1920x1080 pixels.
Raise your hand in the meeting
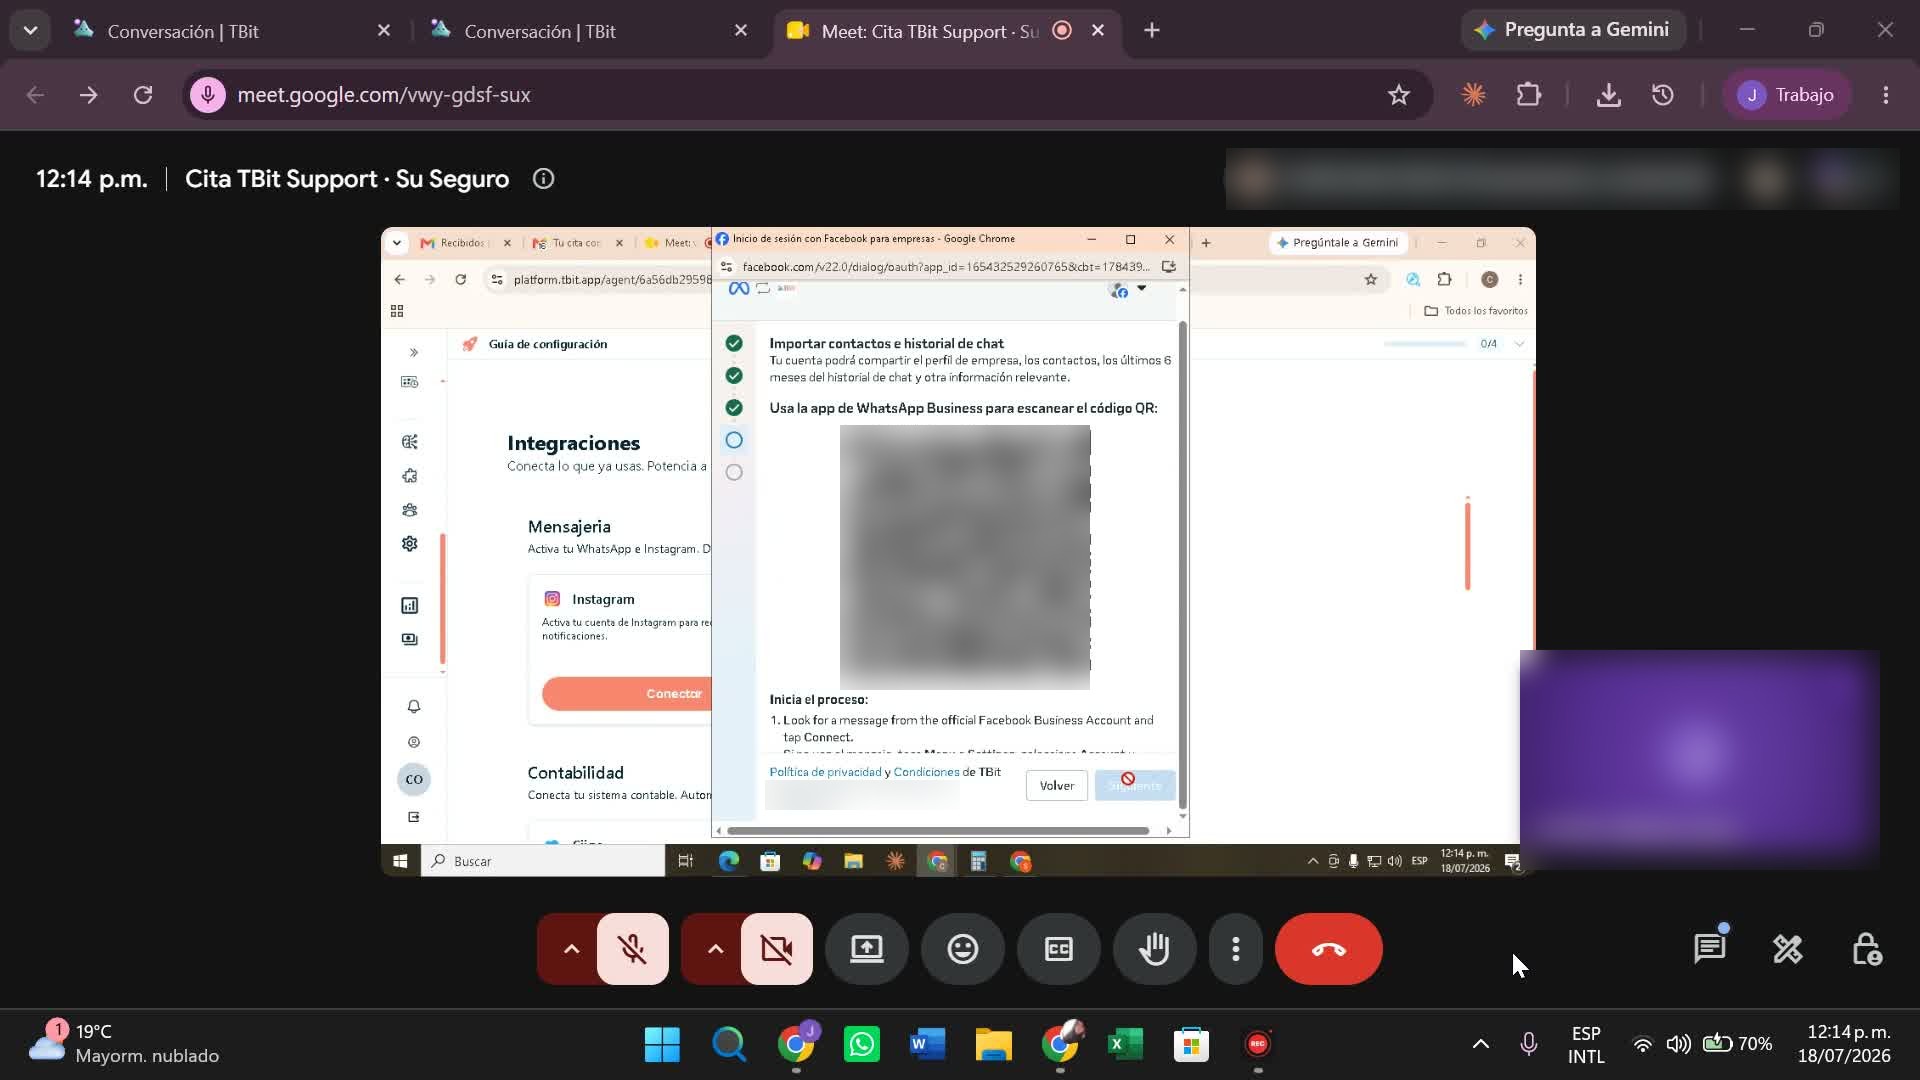(1155, 949)
